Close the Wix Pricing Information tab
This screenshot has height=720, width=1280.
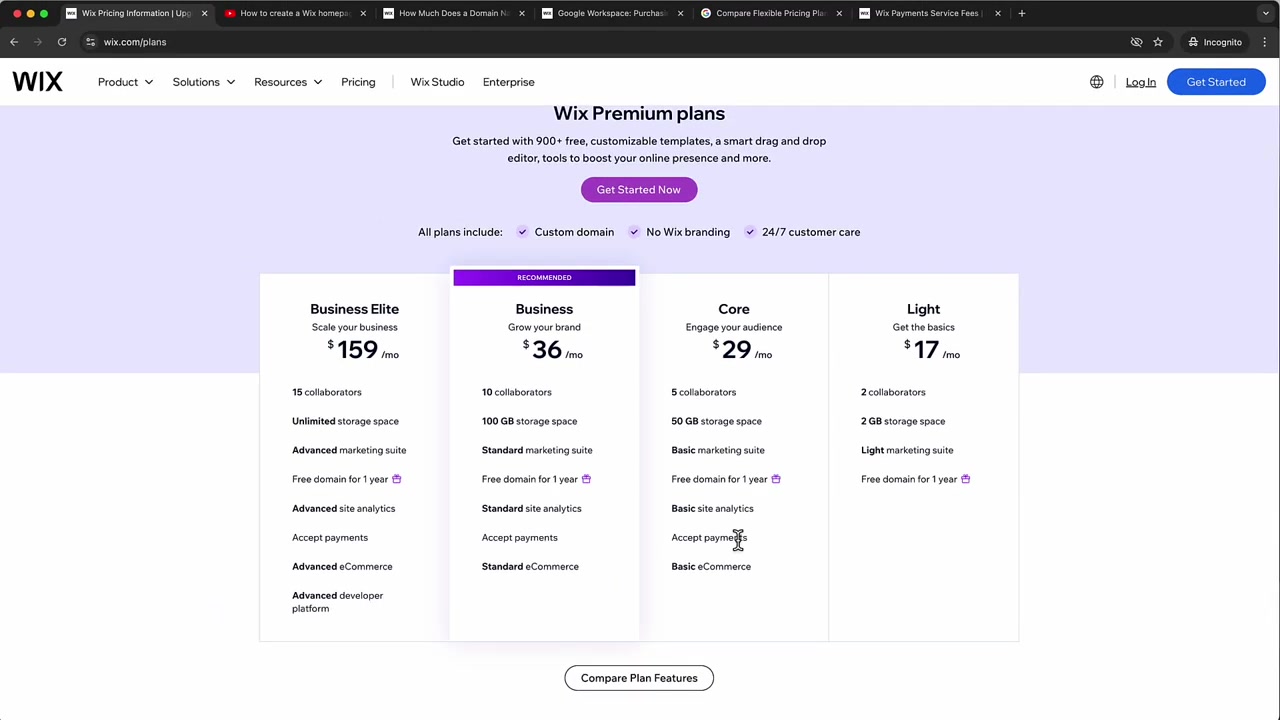pyautogui.click(x=204, y=13)
